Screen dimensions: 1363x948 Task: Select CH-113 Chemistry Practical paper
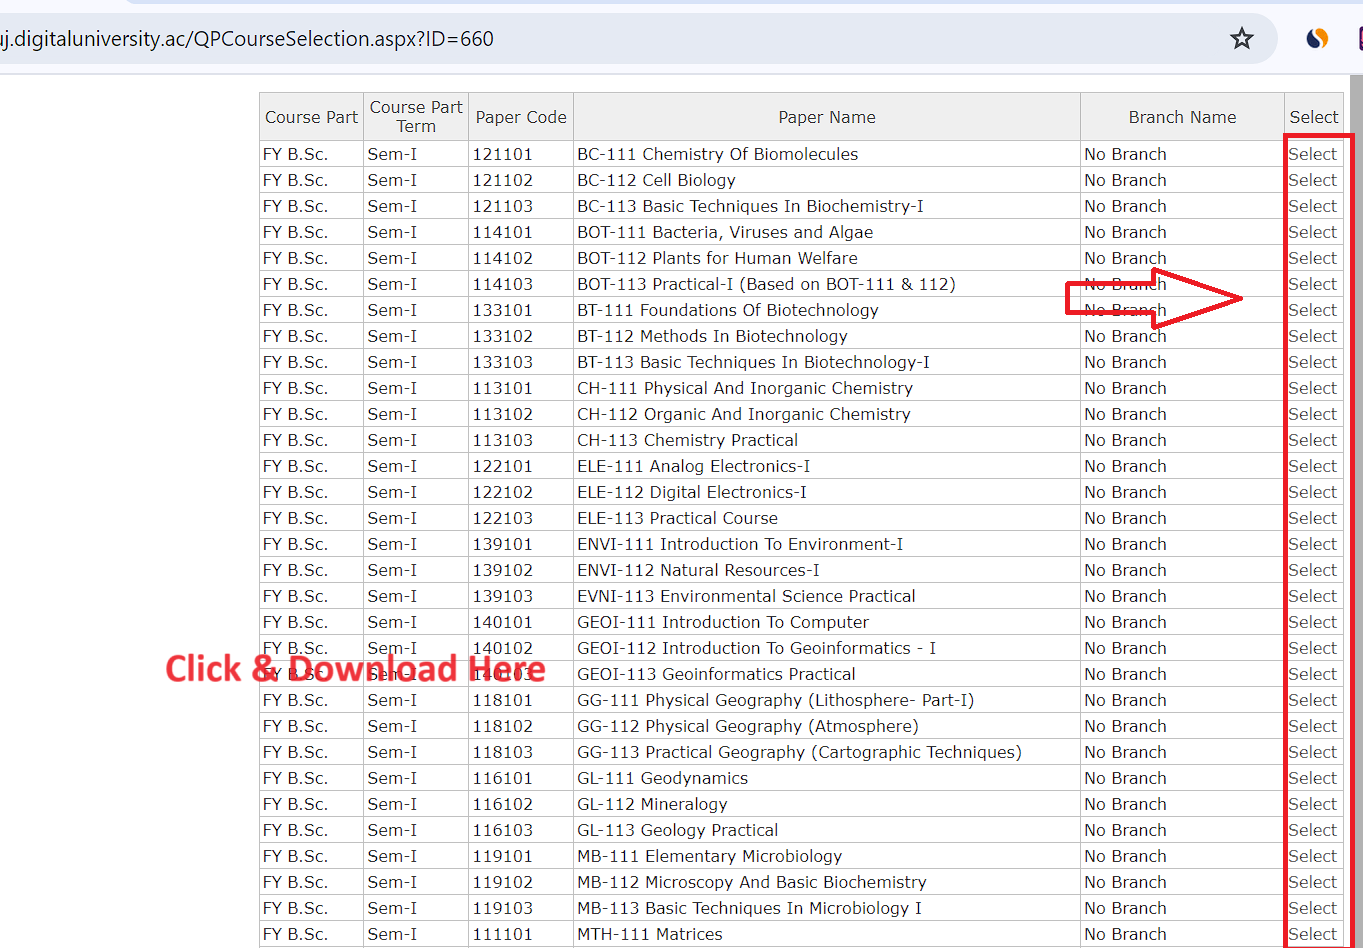click(1312, 440)
